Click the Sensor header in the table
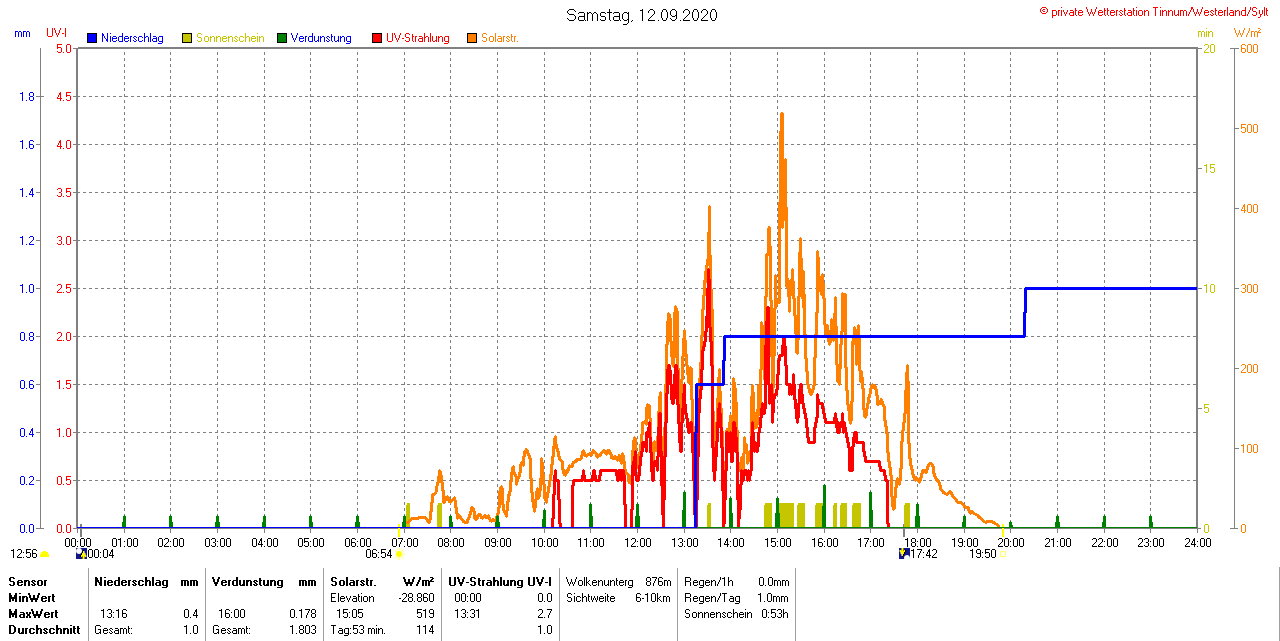This screenshot has height=641, width=1280. 28,582
